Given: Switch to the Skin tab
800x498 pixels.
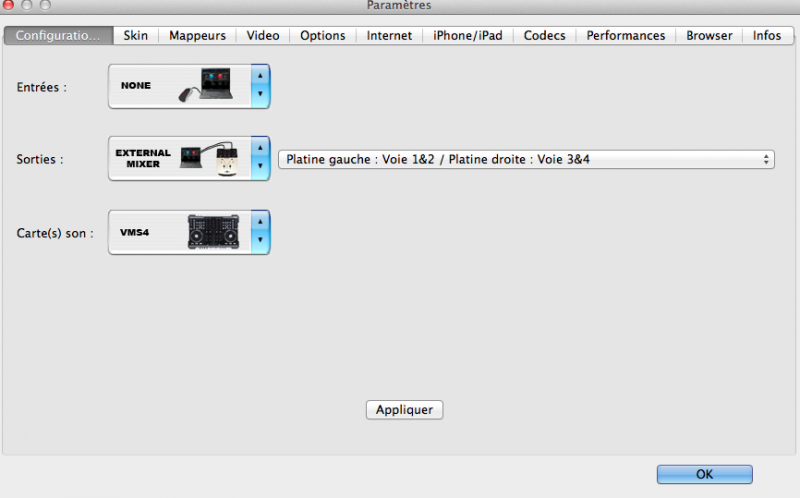Looking at the screenshot, I should click(x=136, y=36).
